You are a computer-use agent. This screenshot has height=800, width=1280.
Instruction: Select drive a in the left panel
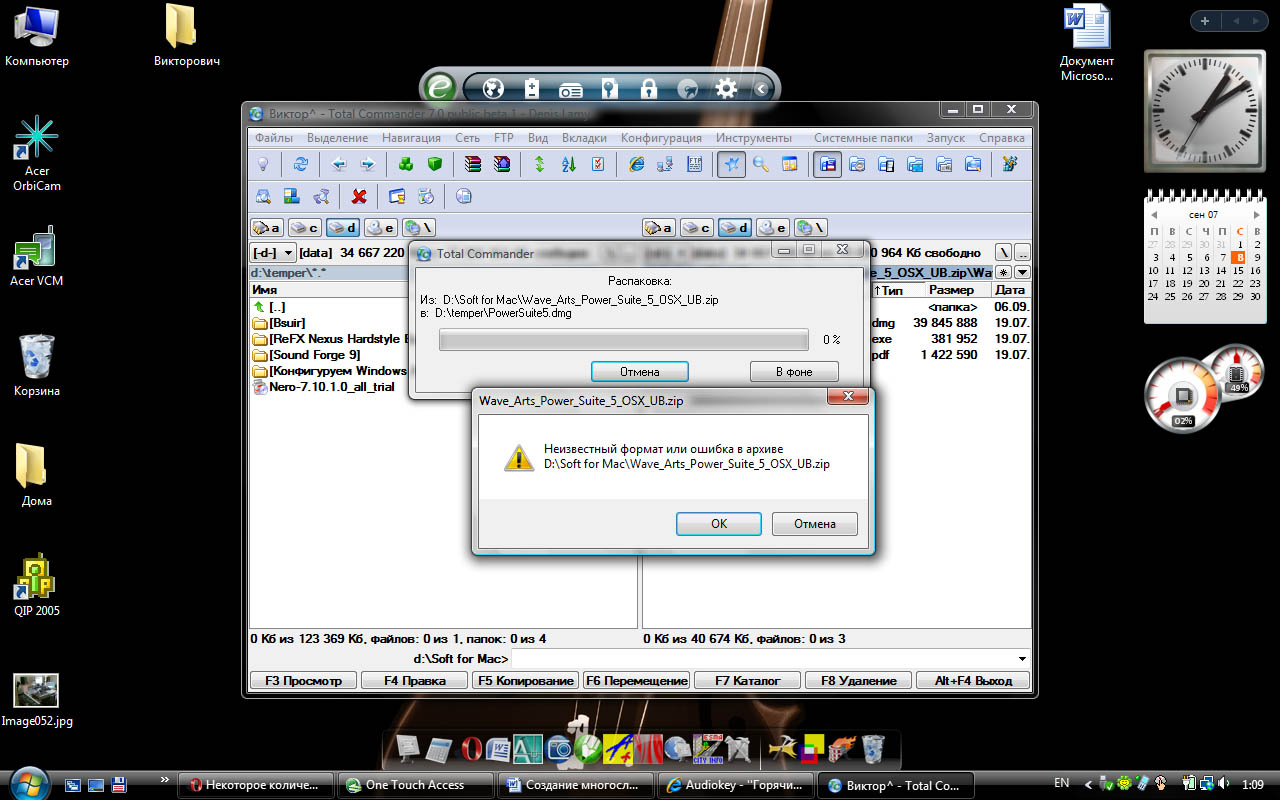coord(267,228)
